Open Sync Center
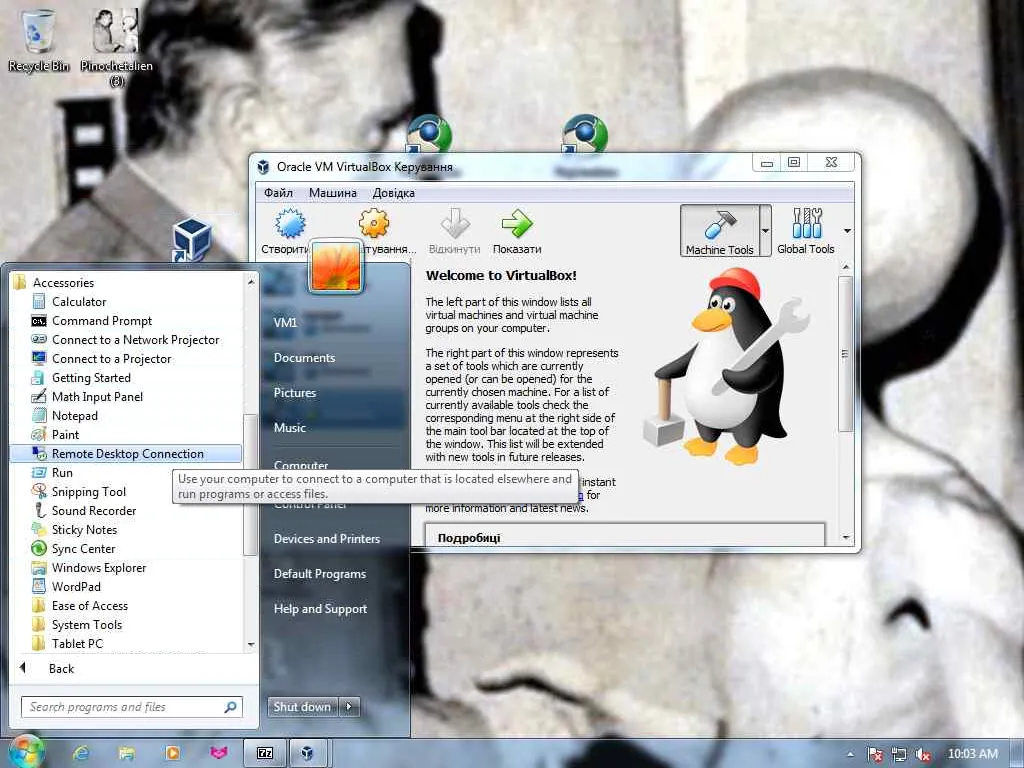The height and width of the screenshot is (768, 1024). click(84, 548)
